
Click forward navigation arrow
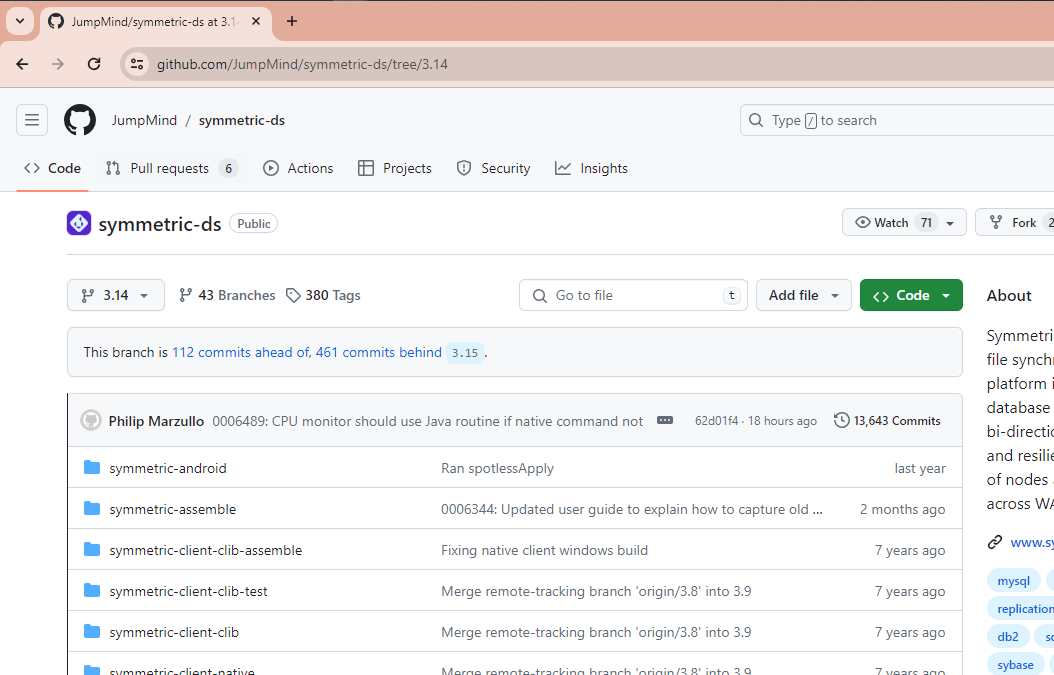coord(58,64)
